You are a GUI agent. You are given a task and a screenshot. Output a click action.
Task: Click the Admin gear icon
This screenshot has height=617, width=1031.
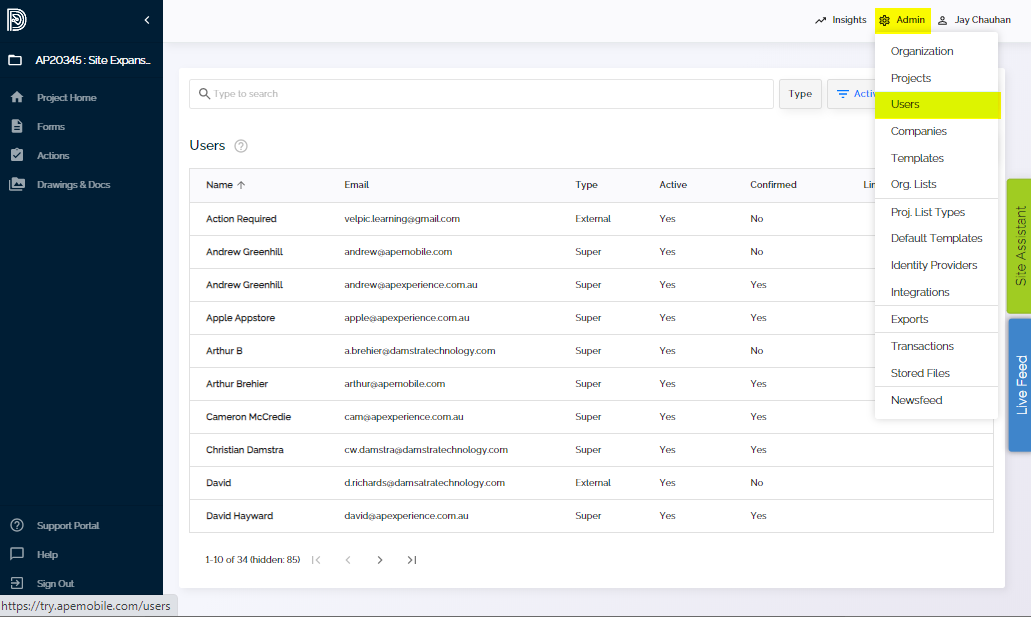click(884, 19)
